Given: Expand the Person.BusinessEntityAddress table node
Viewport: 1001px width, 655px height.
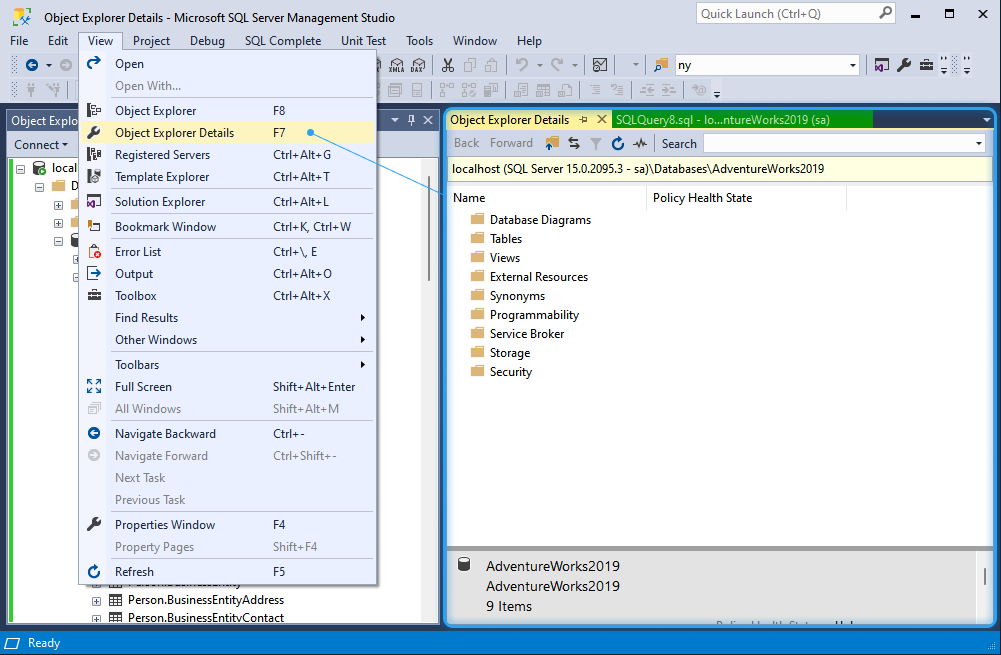Looking at the screenshot, I should pyautogui.click(x=96, y=601).
